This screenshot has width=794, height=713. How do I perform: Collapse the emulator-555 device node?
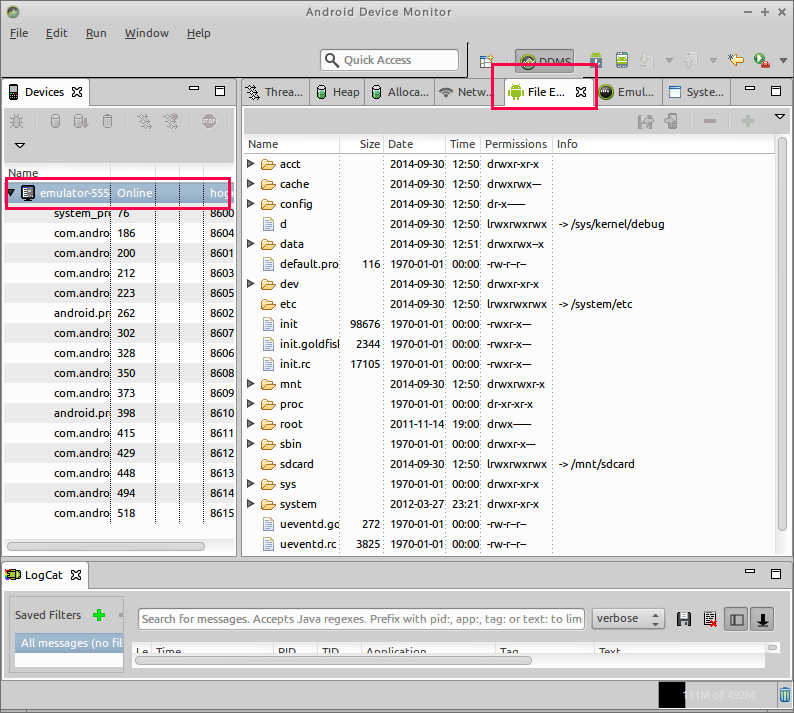pos(11,192)
